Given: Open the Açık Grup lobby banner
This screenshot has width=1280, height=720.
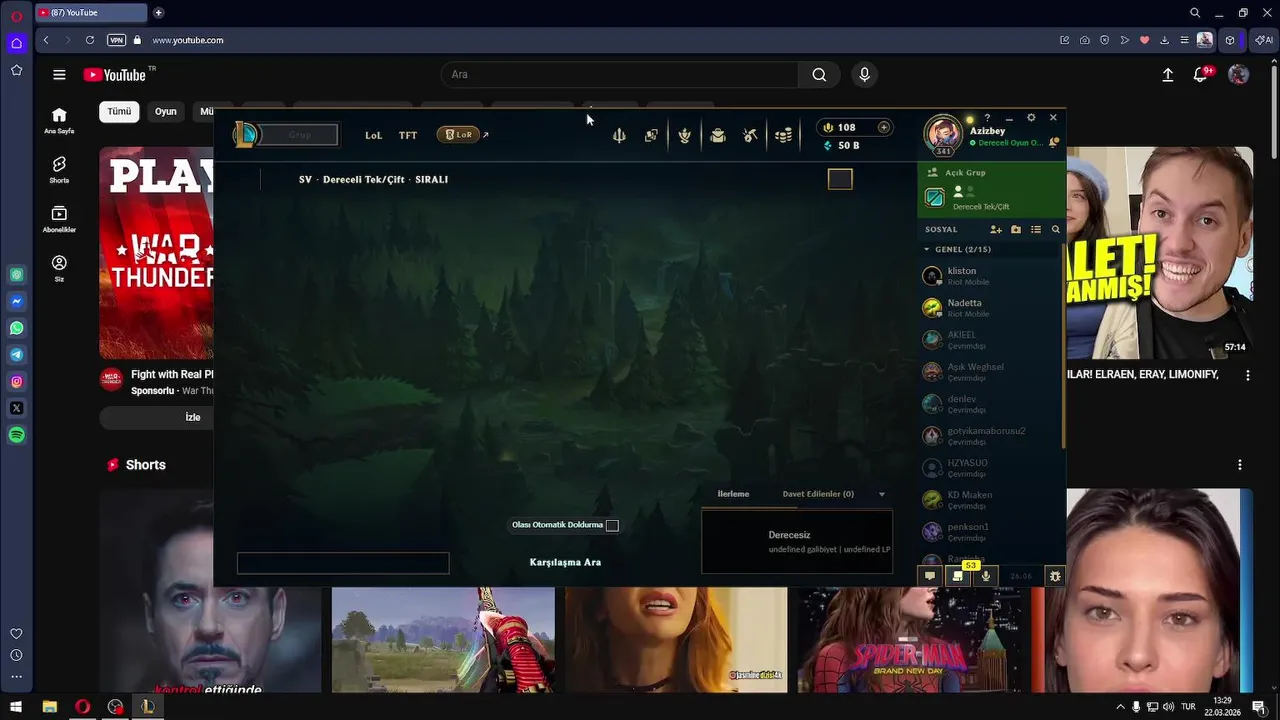Looking at the screenshot, I should [x=991, y=188].
